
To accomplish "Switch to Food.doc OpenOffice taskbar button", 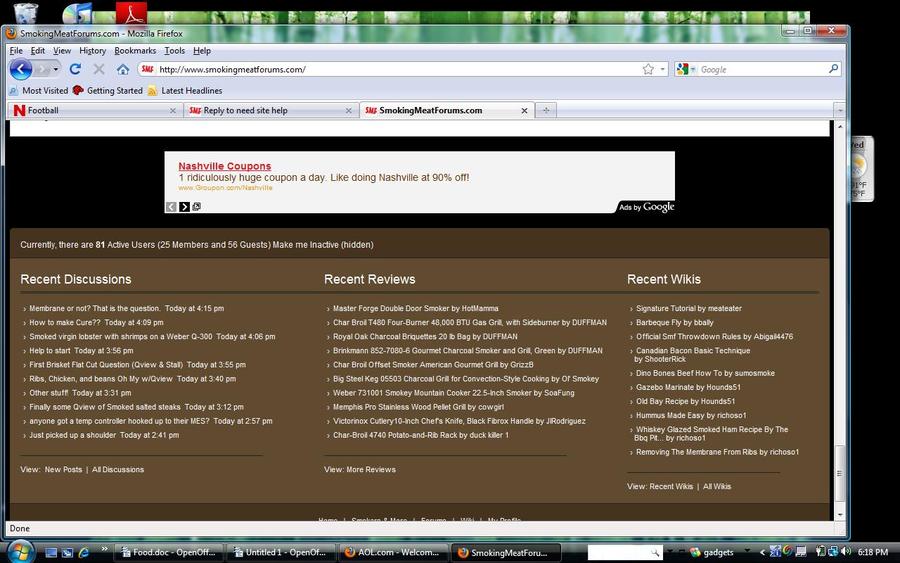I will 169,553.
